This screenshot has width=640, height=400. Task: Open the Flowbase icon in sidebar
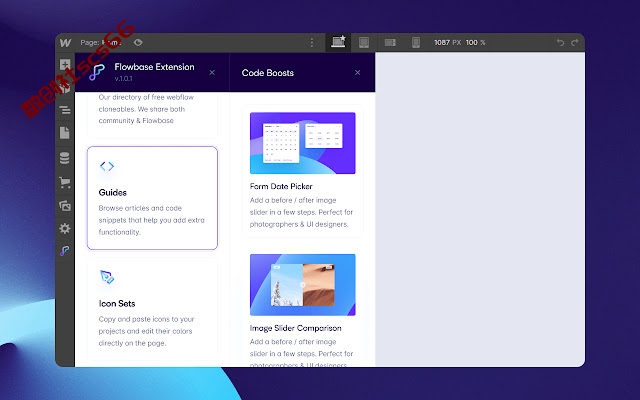(64, 251)
